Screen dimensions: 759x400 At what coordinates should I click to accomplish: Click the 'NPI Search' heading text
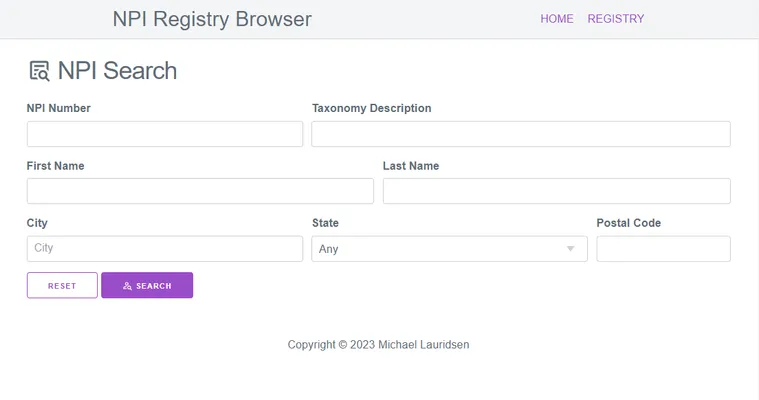coord(117,71)
